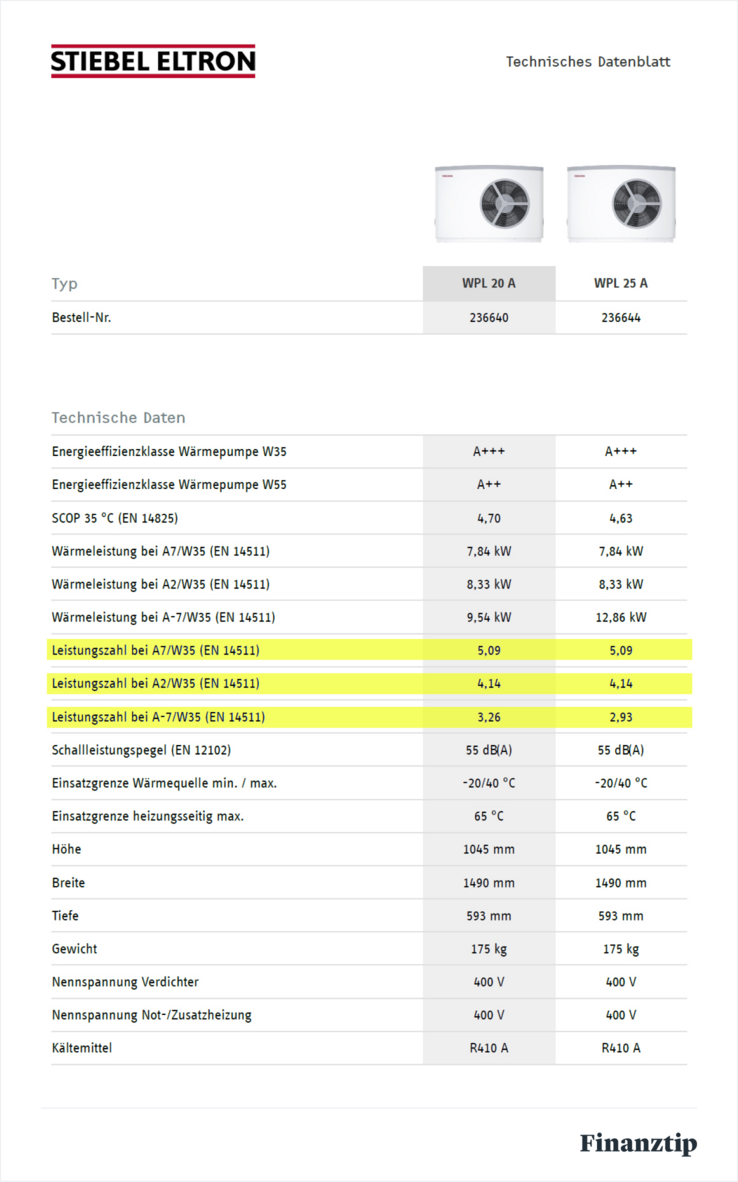The width and height of the screenshot is (738, 1182).
Task: Click the 'SCOP 35 °C (EN 14825)' label
Action: [x=115, y=518]
